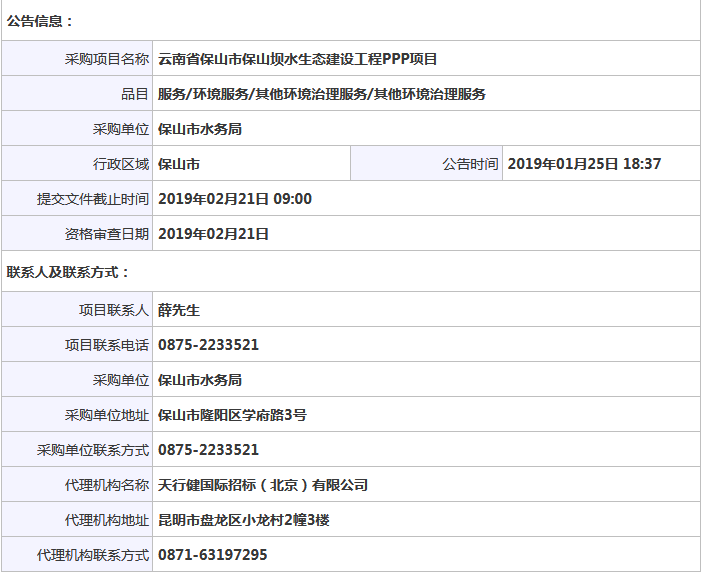Click the 采购单位地址 label
The width and height of the screenshot is (701, 573).
tap(106, 415)
